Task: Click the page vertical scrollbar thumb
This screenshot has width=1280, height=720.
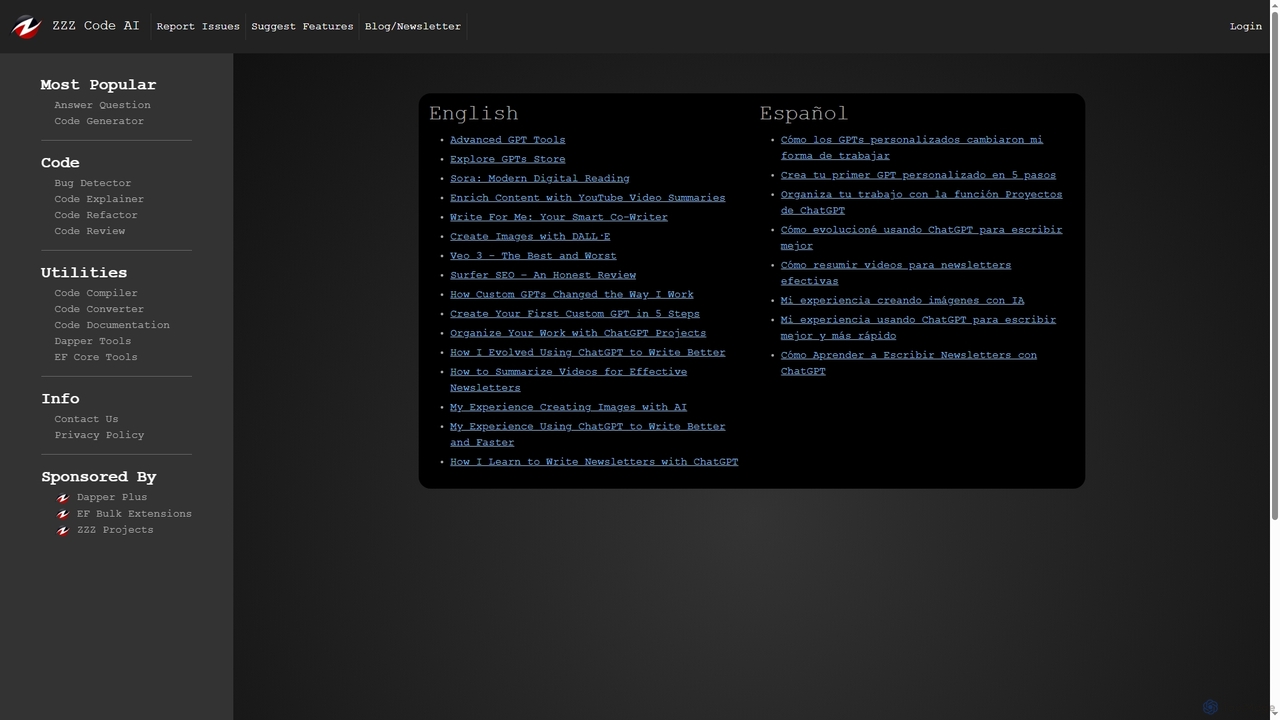Action: (1274, 264)
